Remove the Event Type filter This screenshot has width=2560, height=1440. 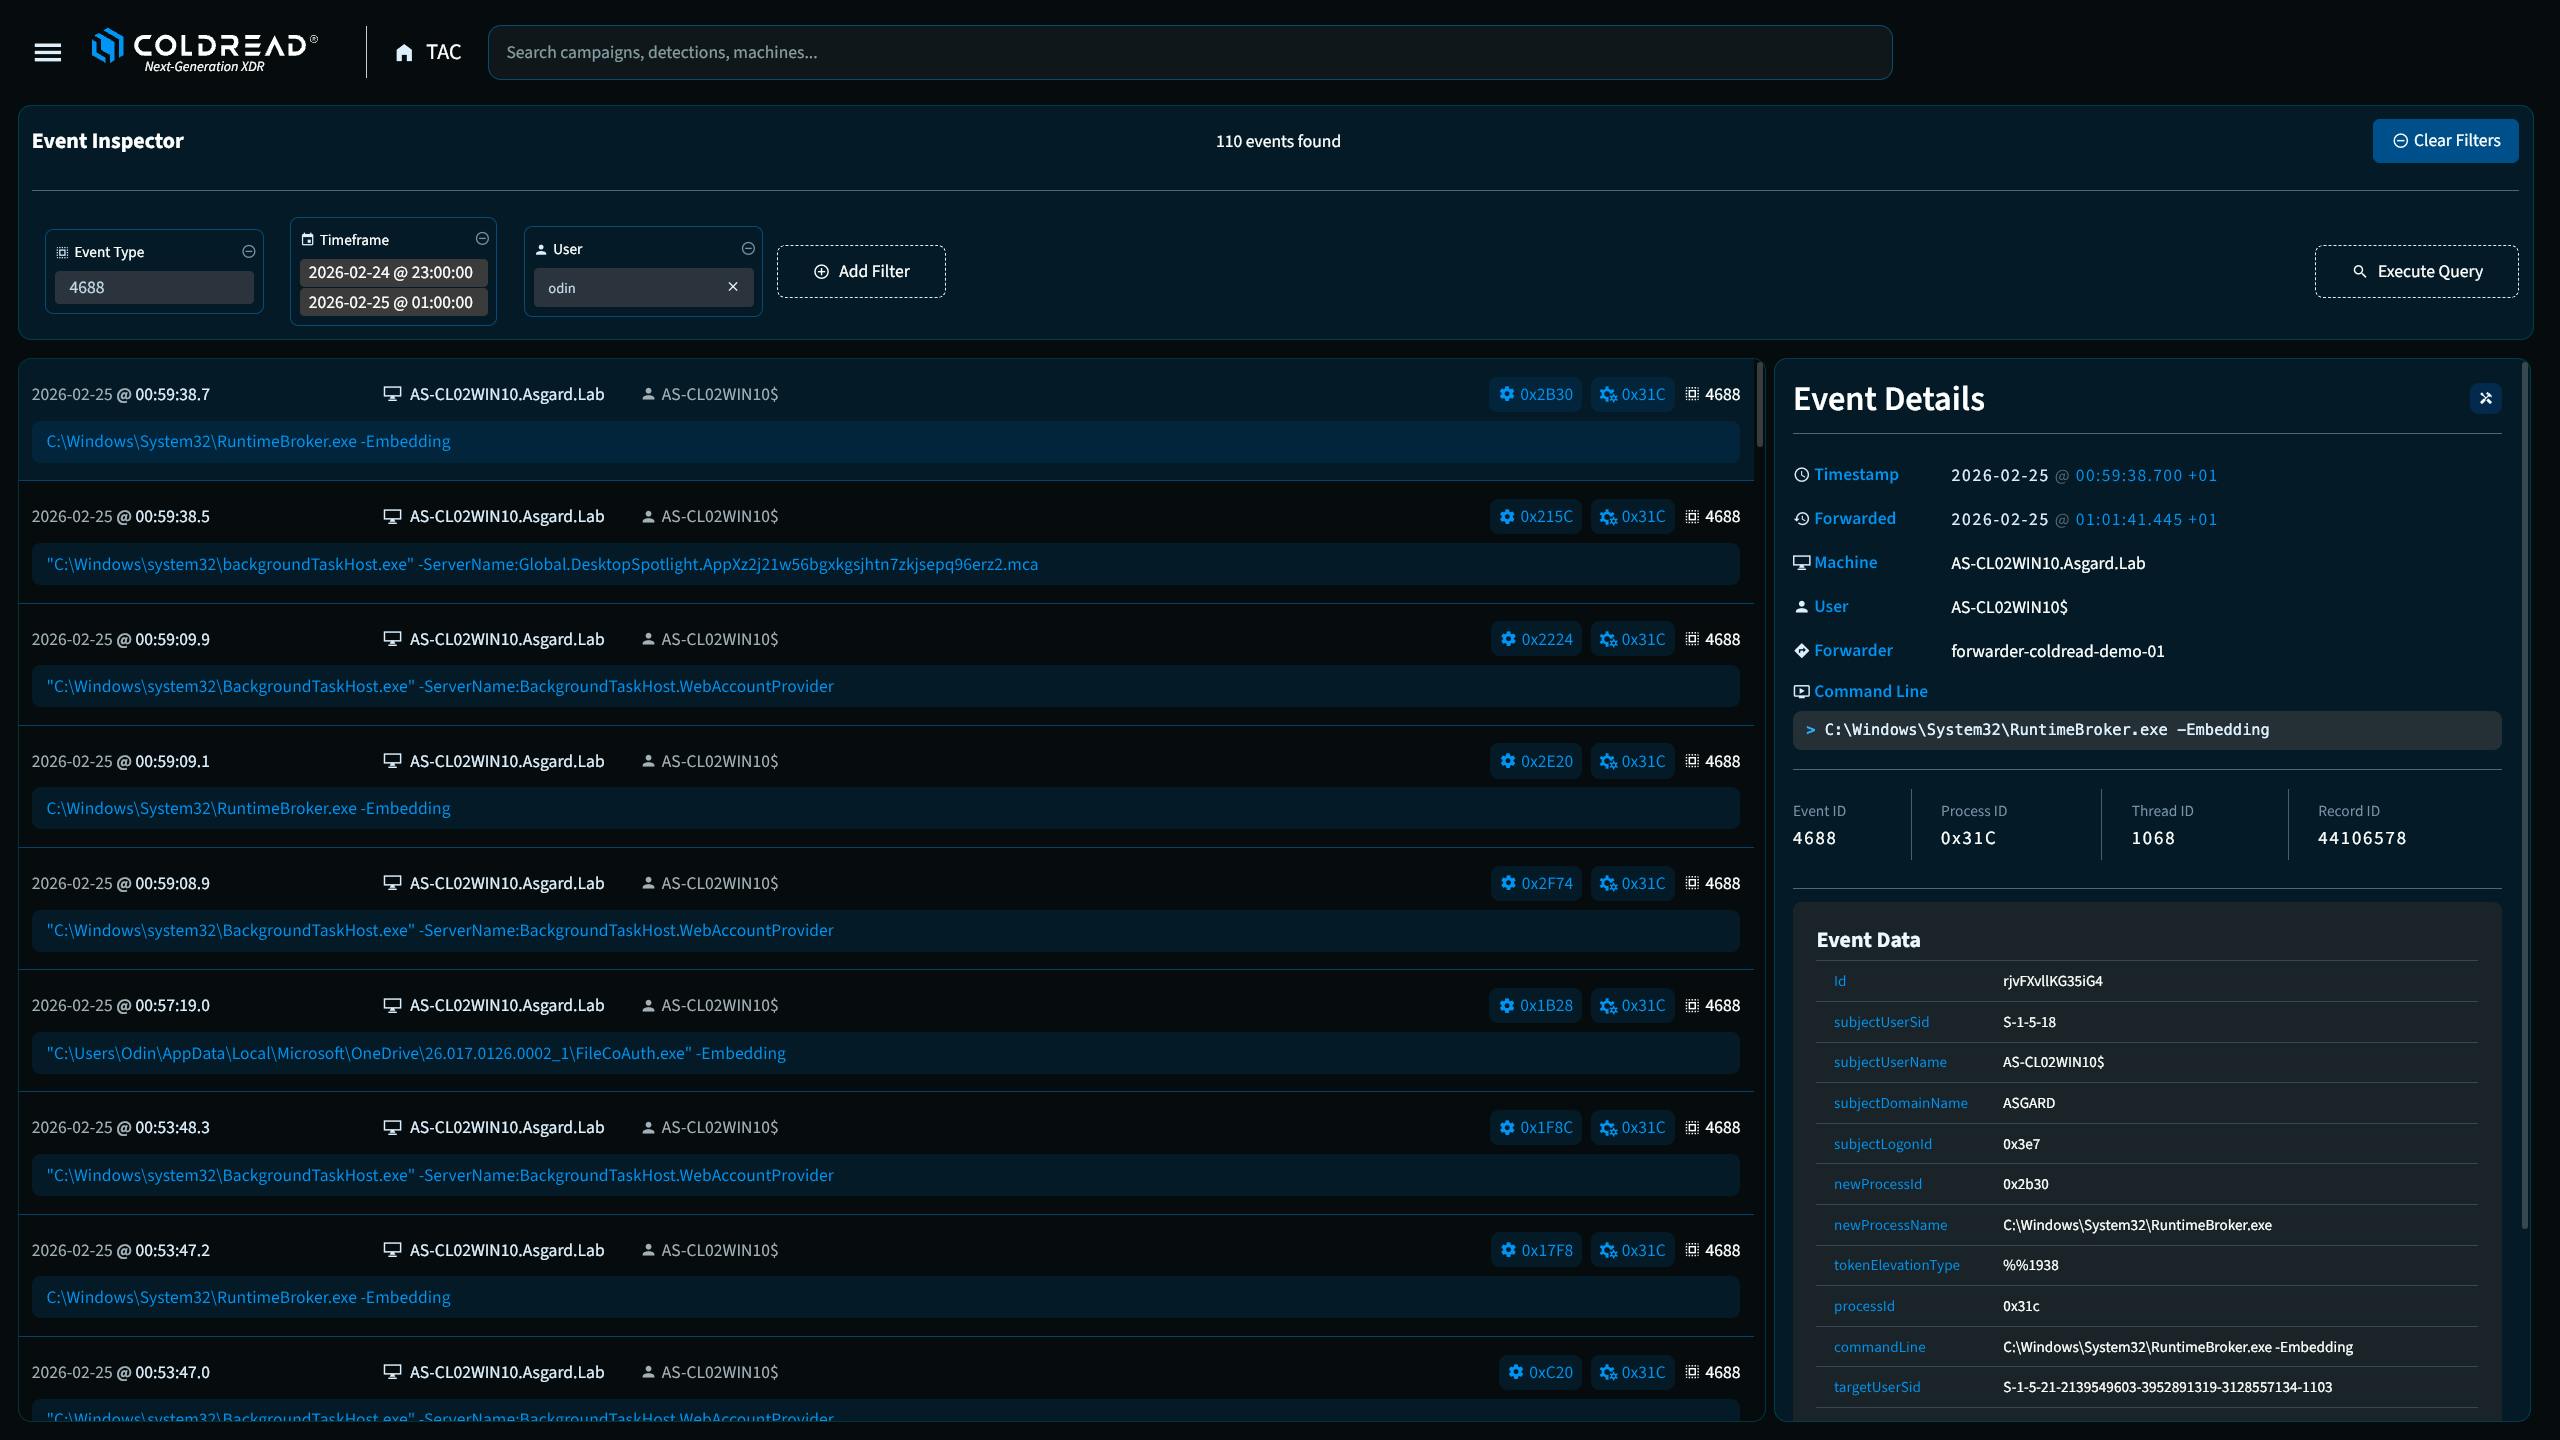tap(249, 252)
